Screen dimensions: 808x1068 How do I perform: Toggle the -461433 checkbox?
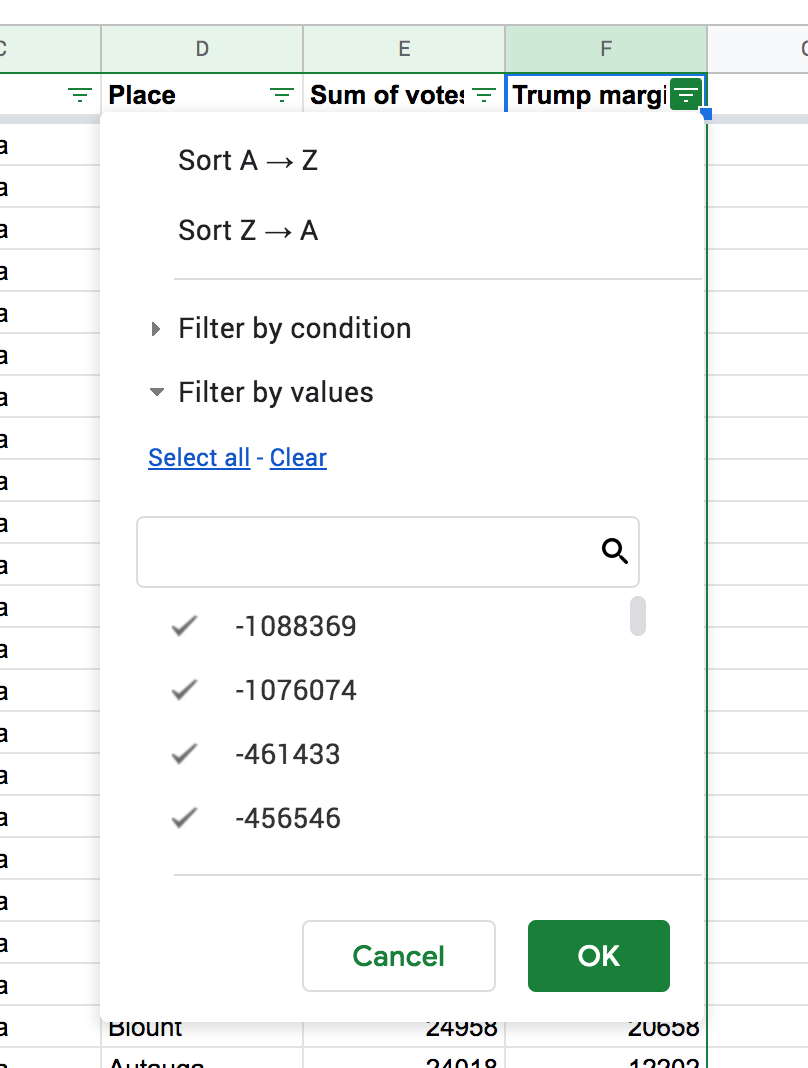[x=184, y=755]
